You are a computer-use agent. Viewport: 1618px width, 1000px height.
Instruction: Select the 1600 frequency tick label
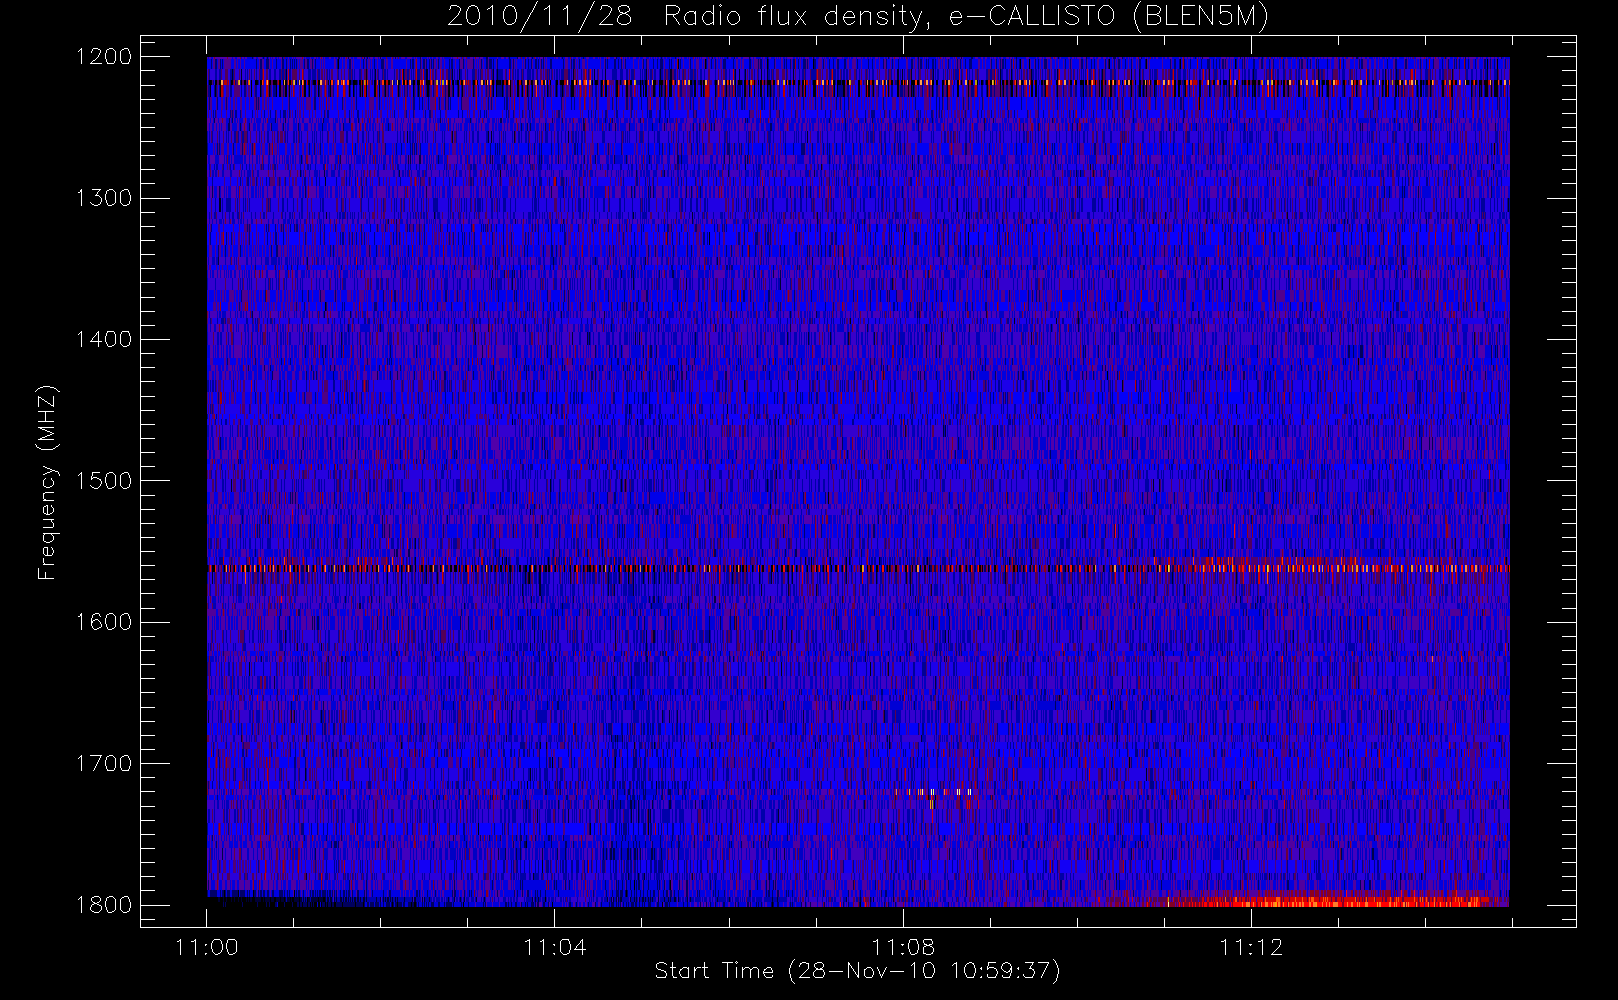tap(103, 622)
